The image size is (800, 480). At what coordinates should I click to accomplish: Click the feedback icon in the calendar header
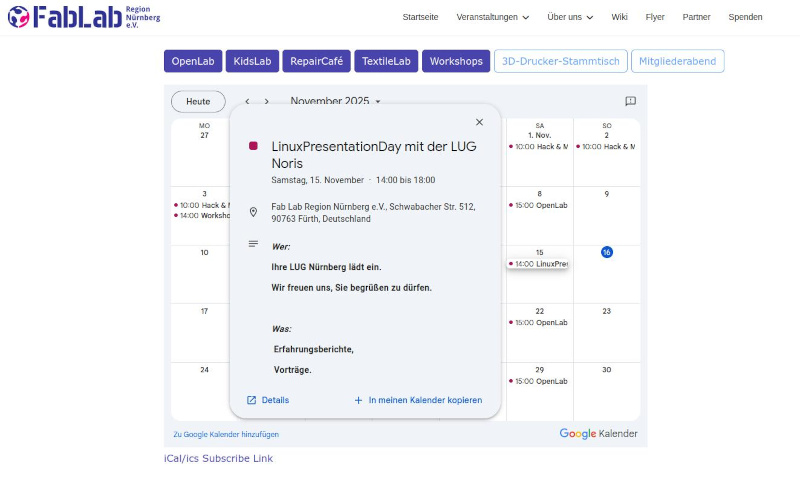click(x=630, y=101)
